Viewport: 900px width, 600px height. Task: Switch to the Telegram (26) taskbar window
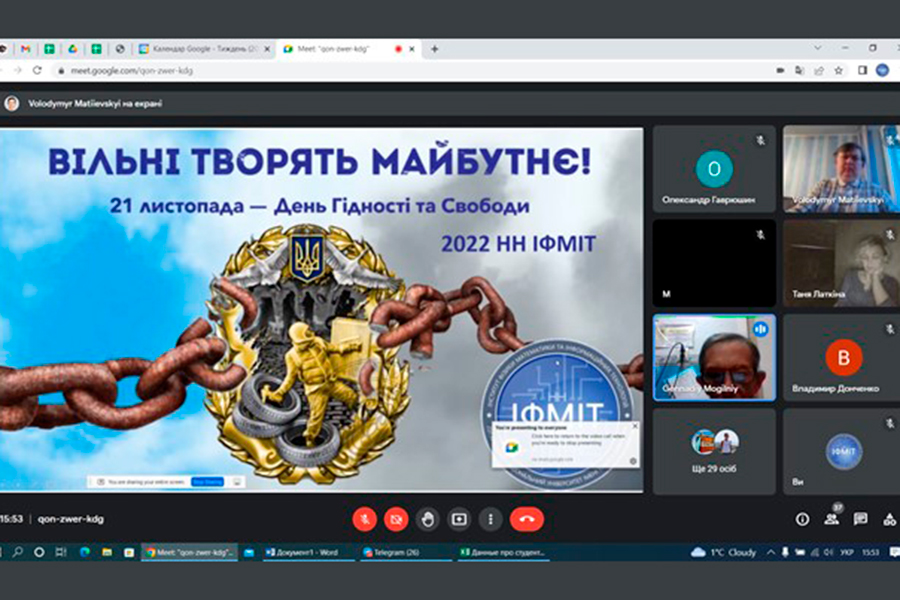point(406,552)
